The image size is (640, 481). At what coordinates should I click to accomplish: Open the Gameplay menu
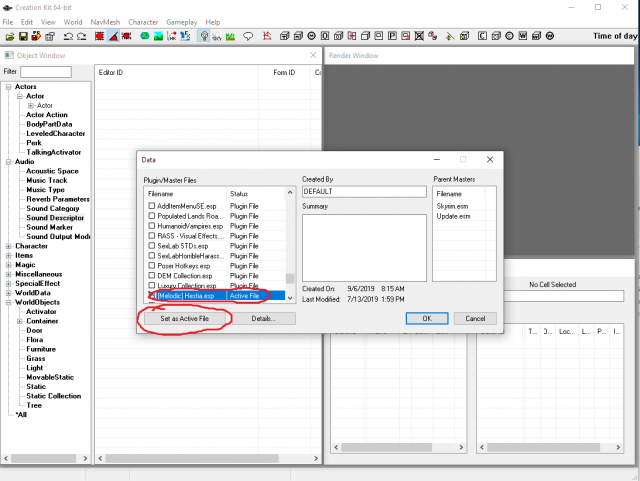point(183,21)
